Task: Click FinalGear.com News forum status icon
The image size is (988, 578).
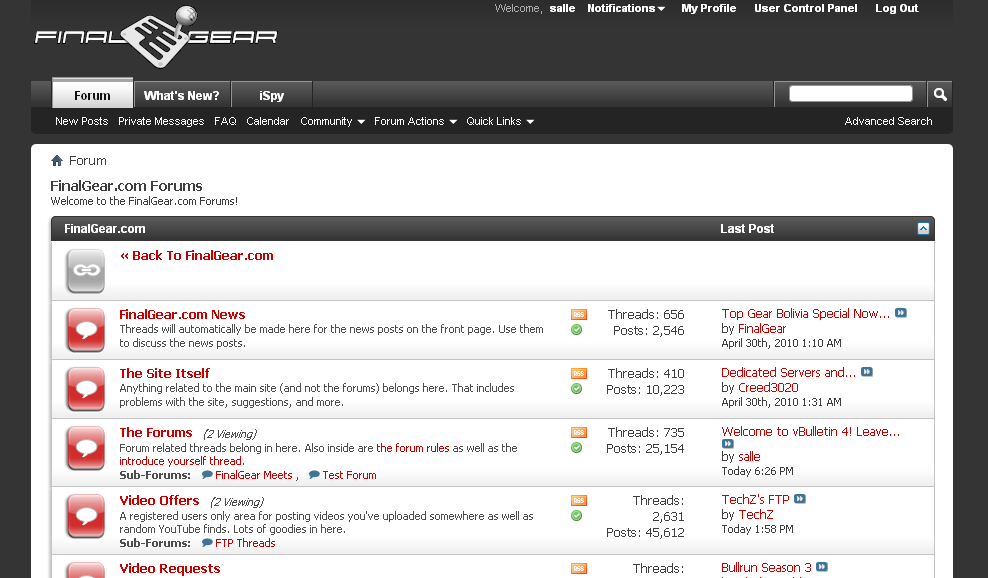Action: point(86,330)
